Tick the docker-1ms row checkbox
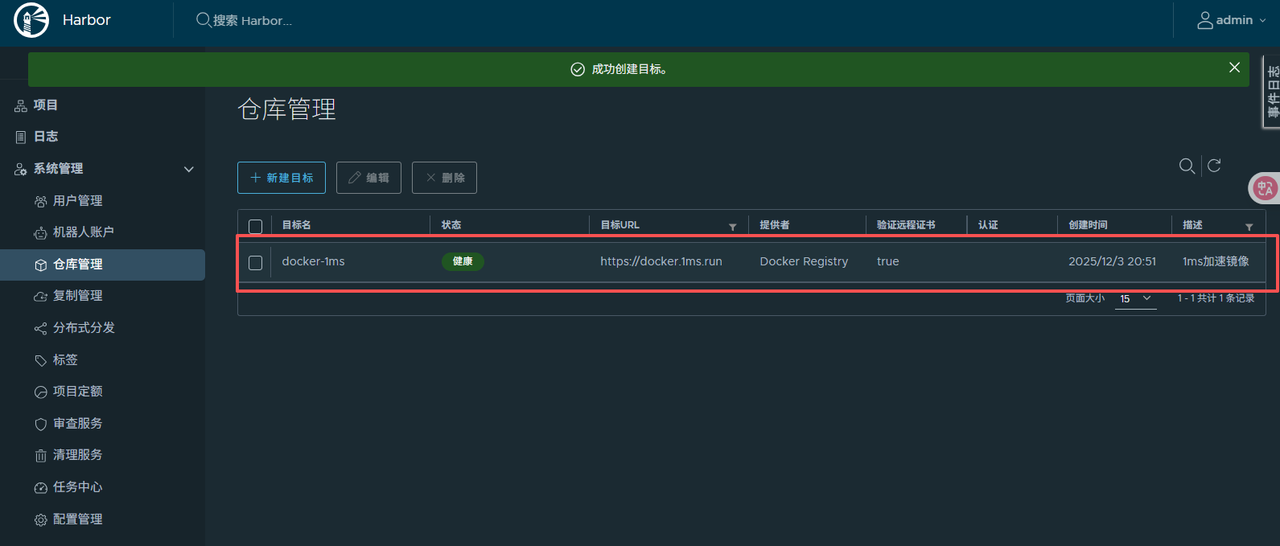This screenshot has width=1280, height=546. pos(255,262)
